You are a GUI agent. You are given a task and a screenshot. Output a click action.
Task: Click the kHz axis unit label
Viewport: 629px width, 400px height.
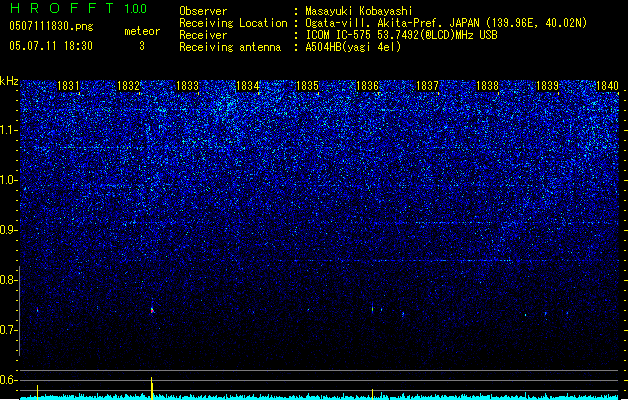(9, 81)
